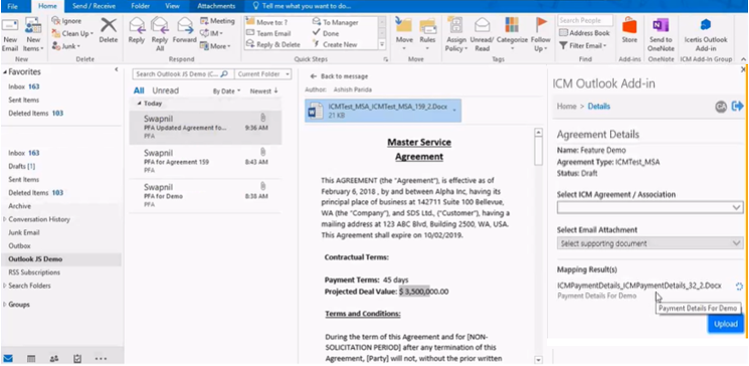Click the Search Outlook JS Demo box
The height and width of the screenshot is (366, 749).
tap(182, 74)
